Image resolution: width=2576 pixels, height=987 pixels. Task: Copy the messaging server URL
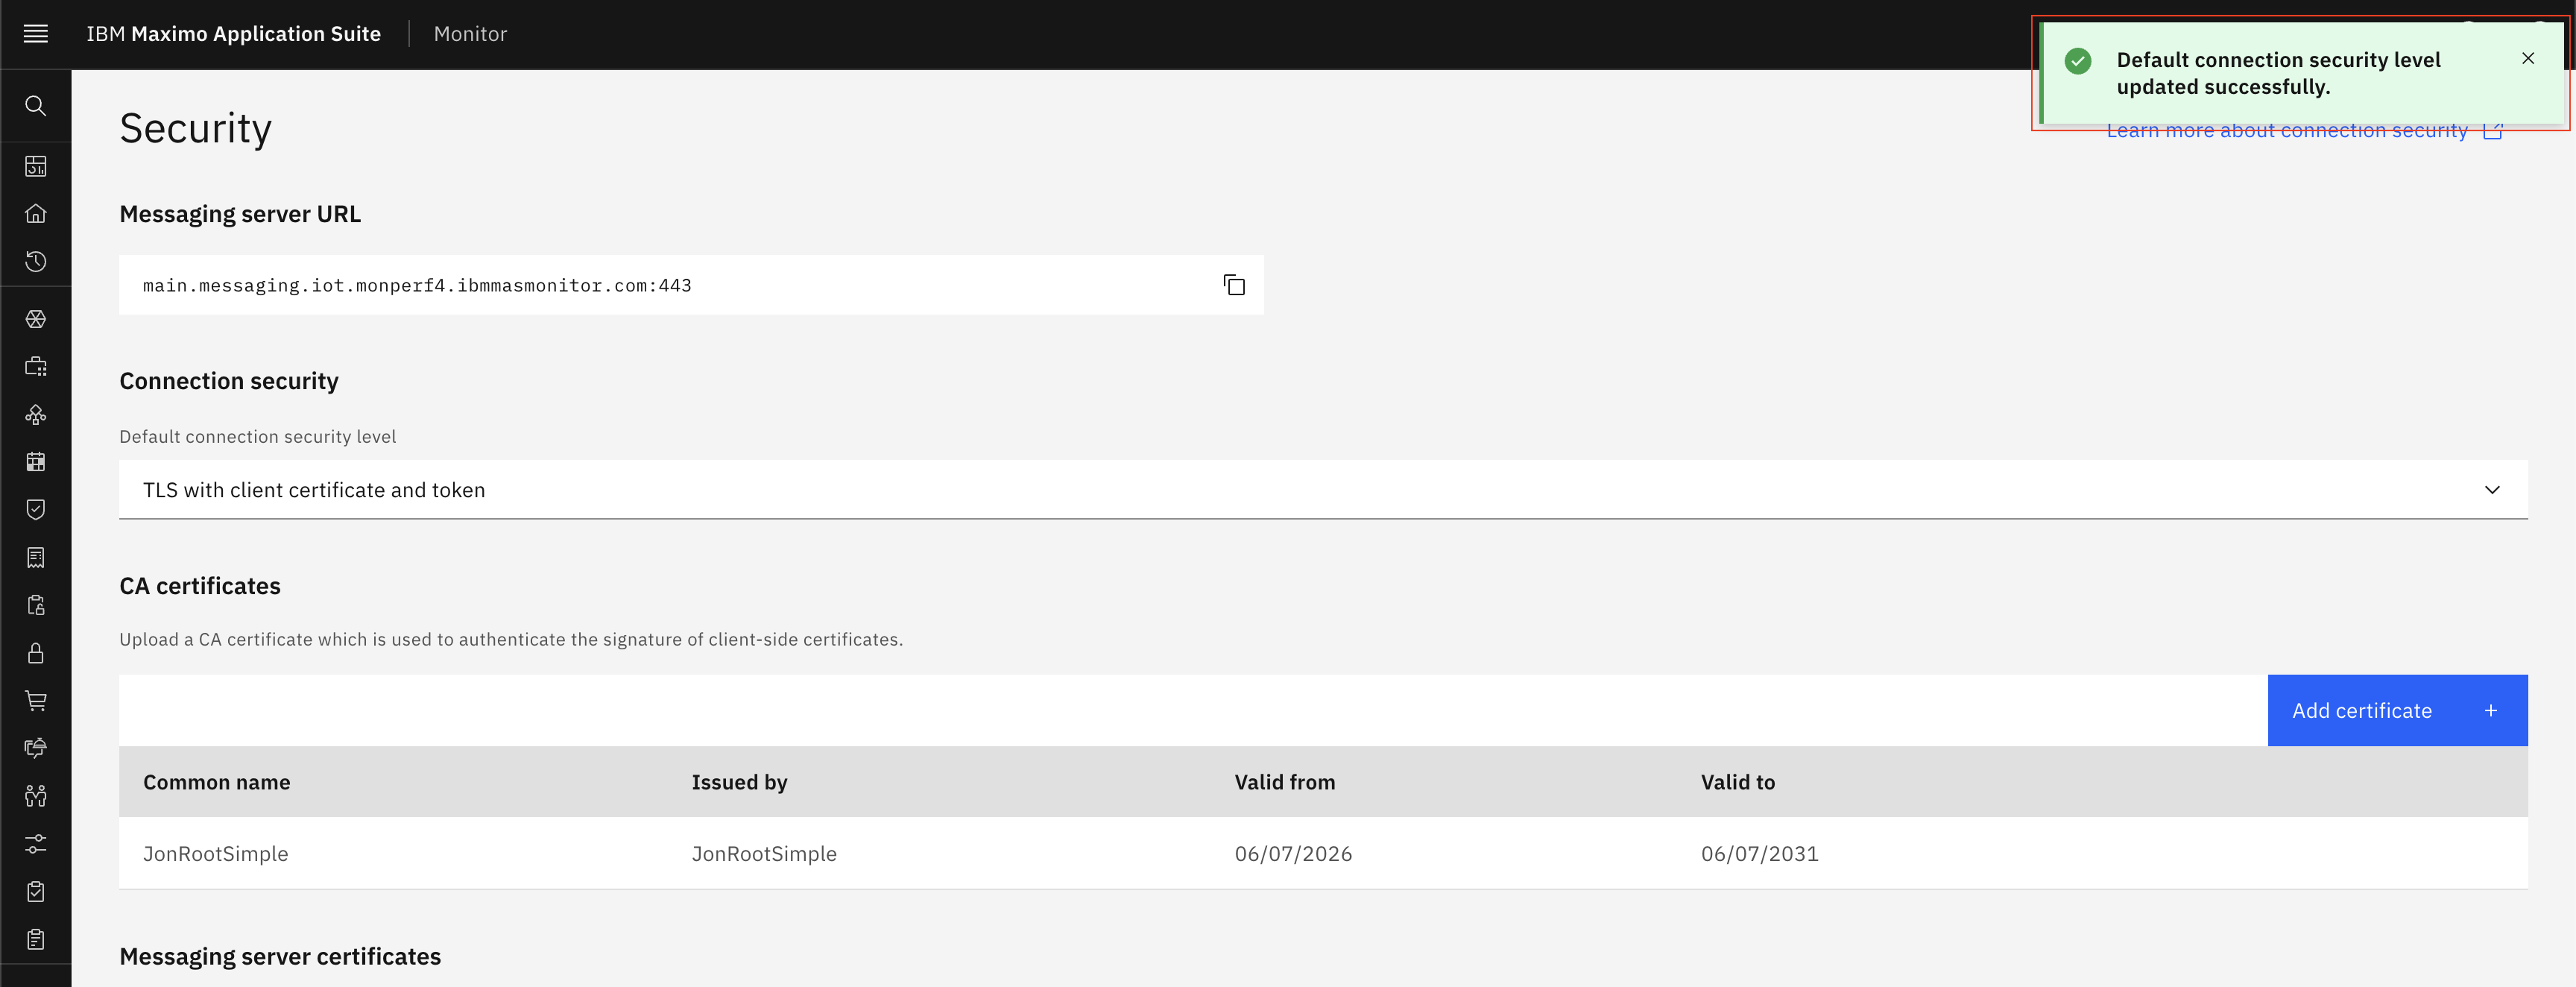click(x=1234, y=285)
